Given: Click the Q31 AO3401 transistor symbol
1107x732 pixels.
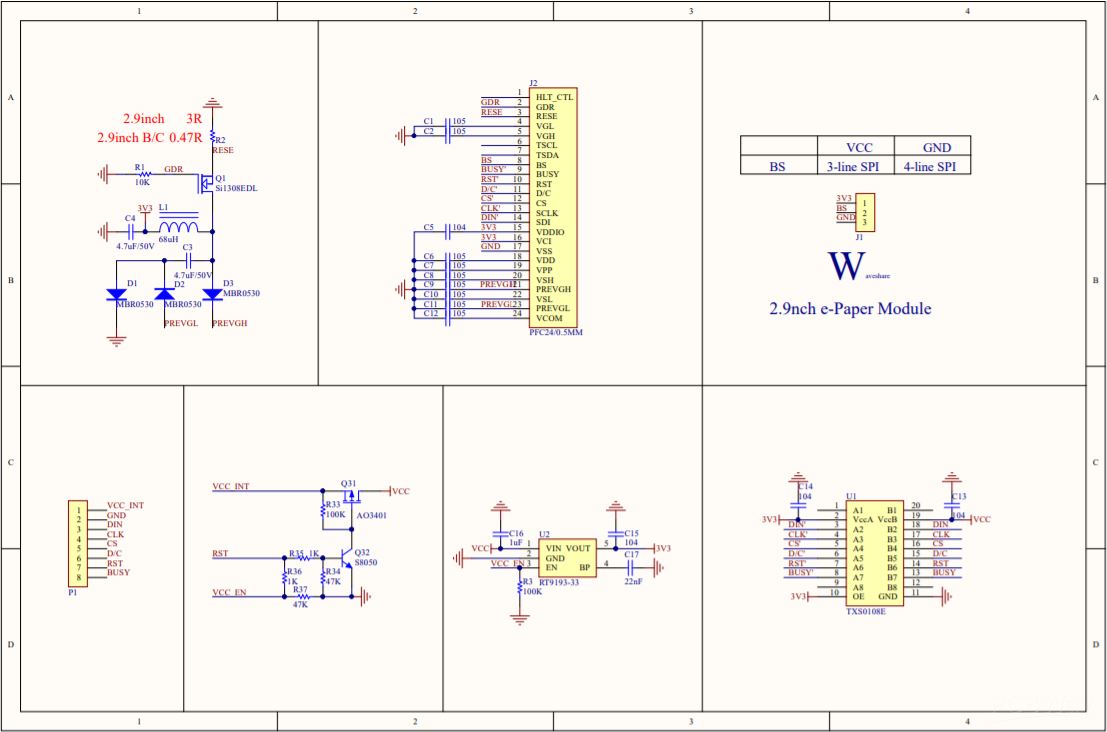Looking at the screenshot, I should click(x=350, y=497).
